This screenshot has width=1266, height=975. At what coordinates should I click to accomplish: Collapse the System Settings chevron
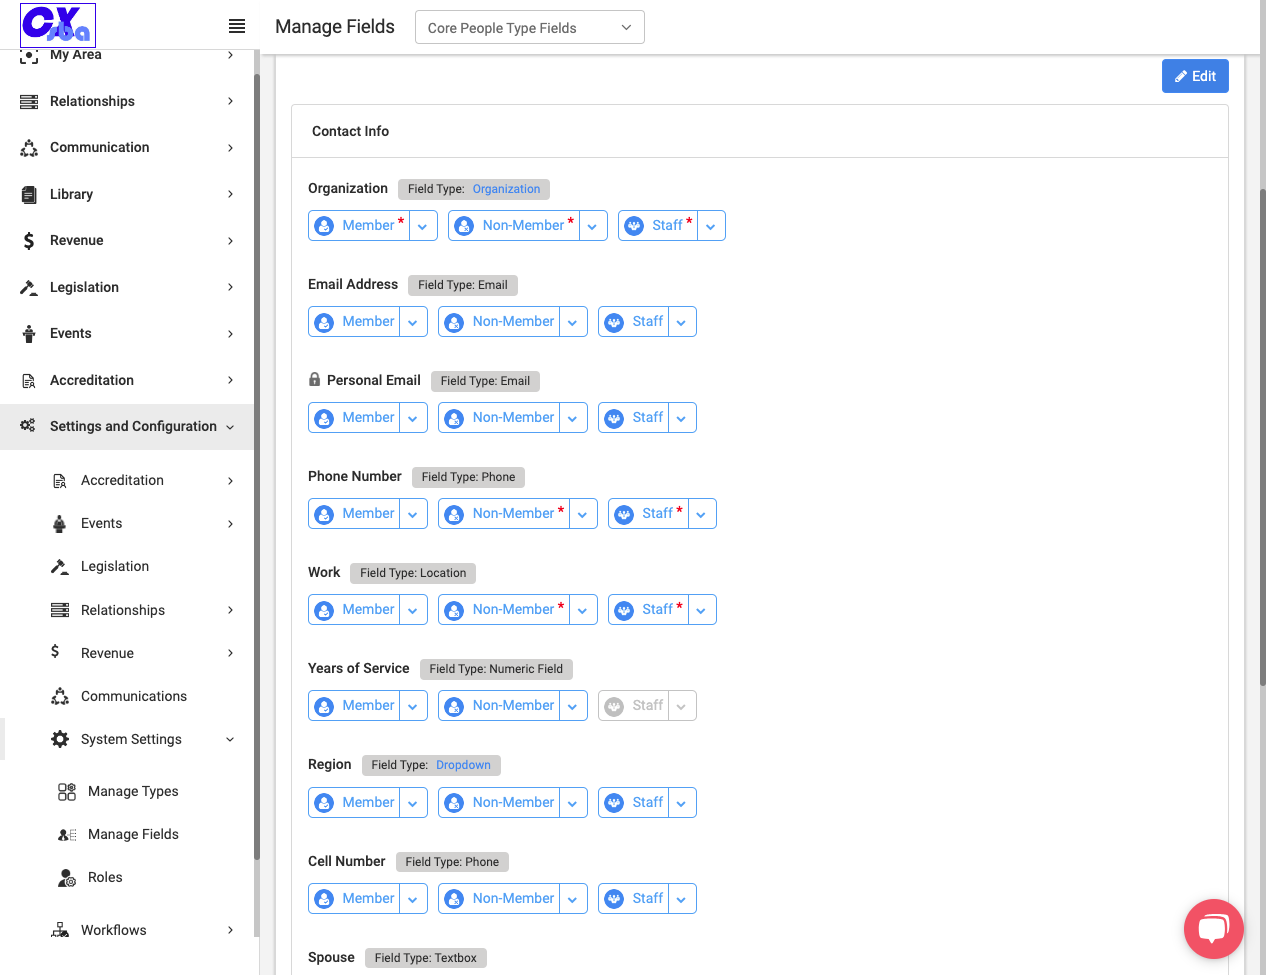(230, 740)
